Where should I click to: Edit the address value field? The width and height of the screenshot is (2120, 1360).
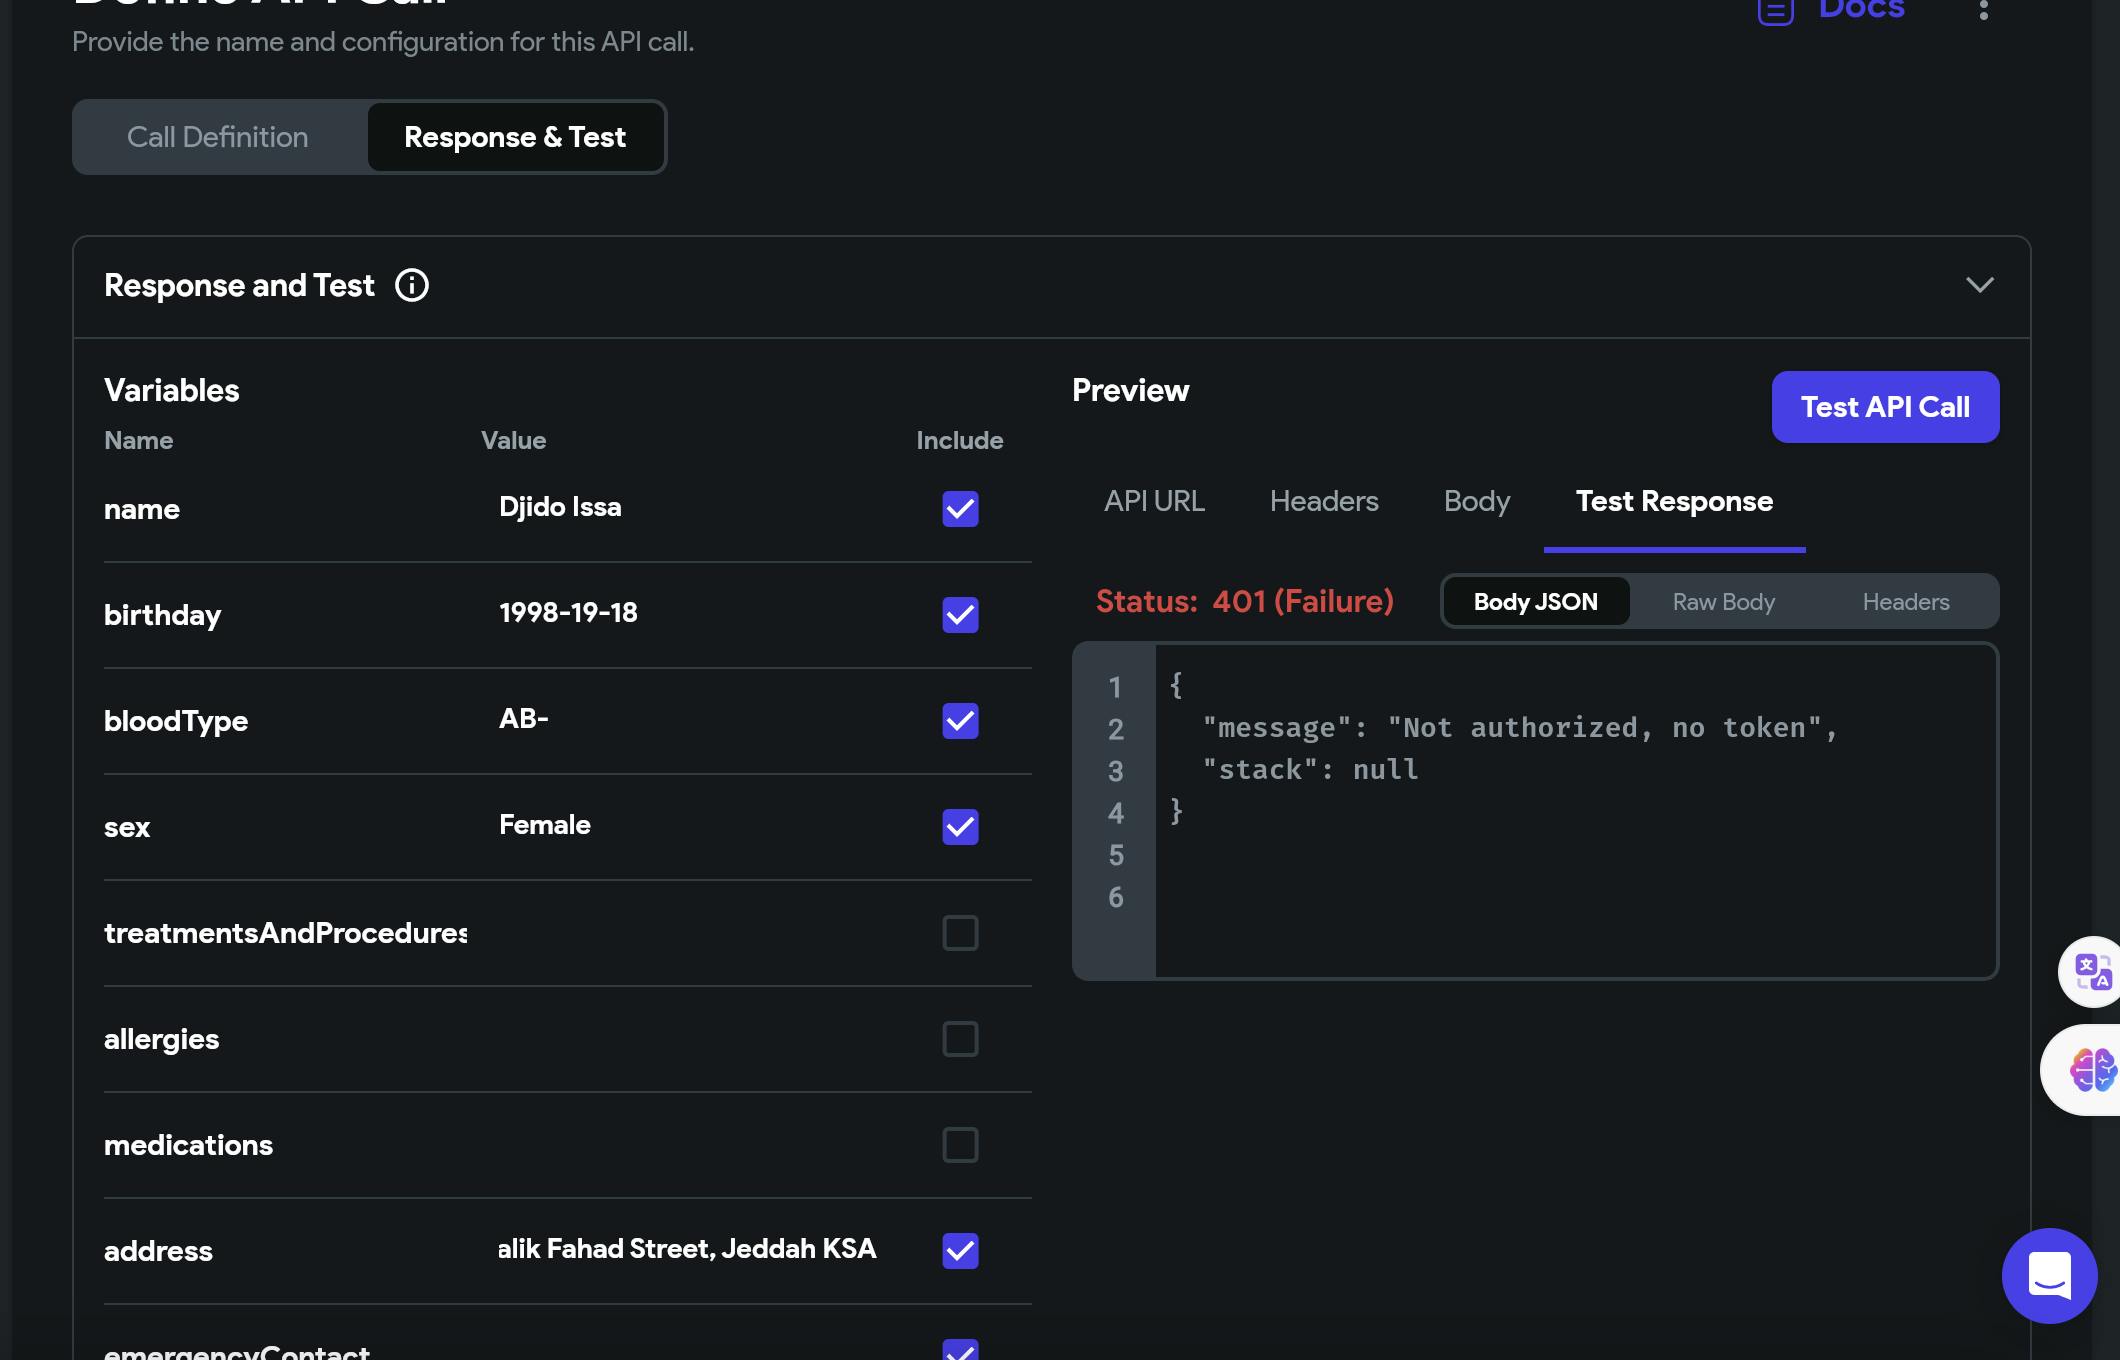click(x=690, y=1249)
